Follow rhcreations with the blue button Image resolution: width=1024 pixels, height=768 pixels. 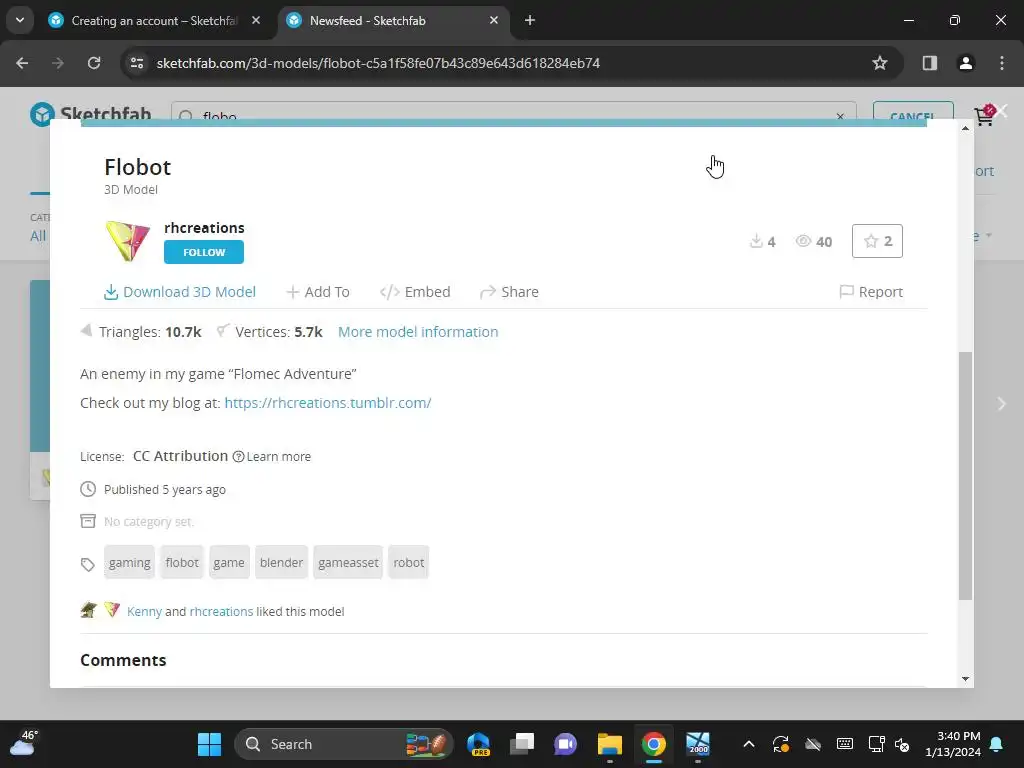coord(204,252)
